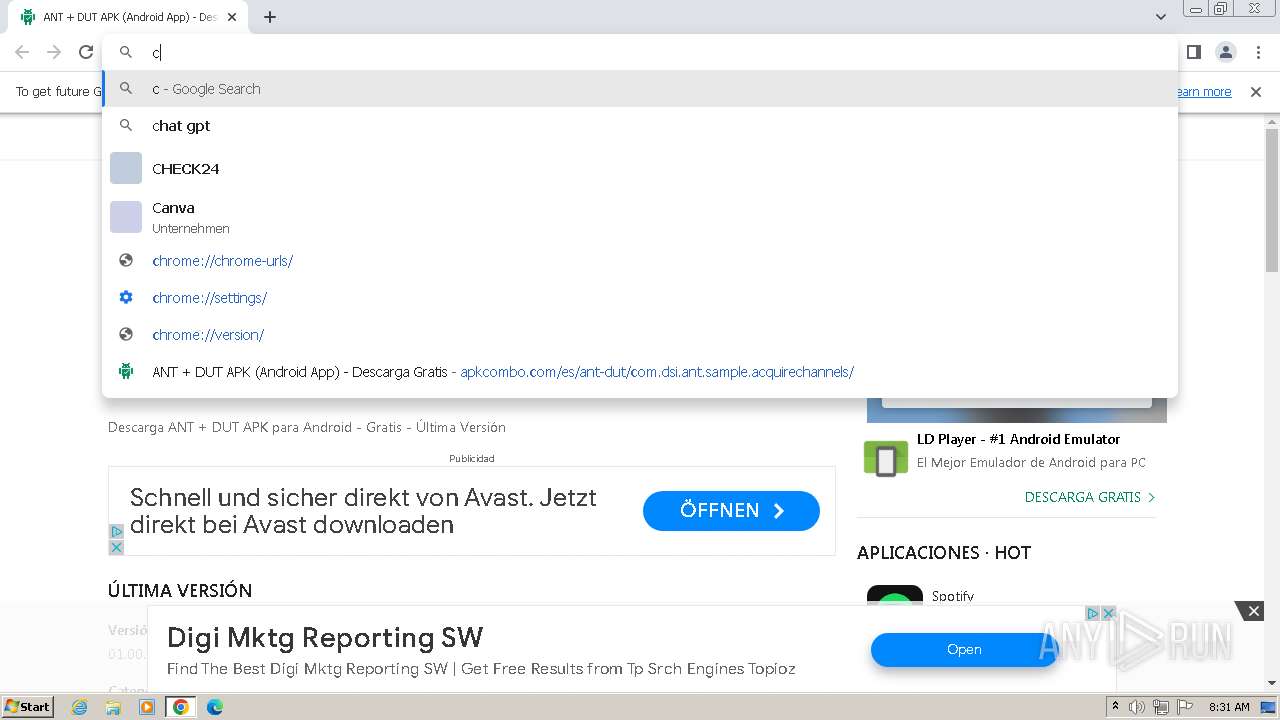The width and height of the screenshot is (1280, 720).
Task: Dismiss the infobar with the X
Action: [1256, 92]
